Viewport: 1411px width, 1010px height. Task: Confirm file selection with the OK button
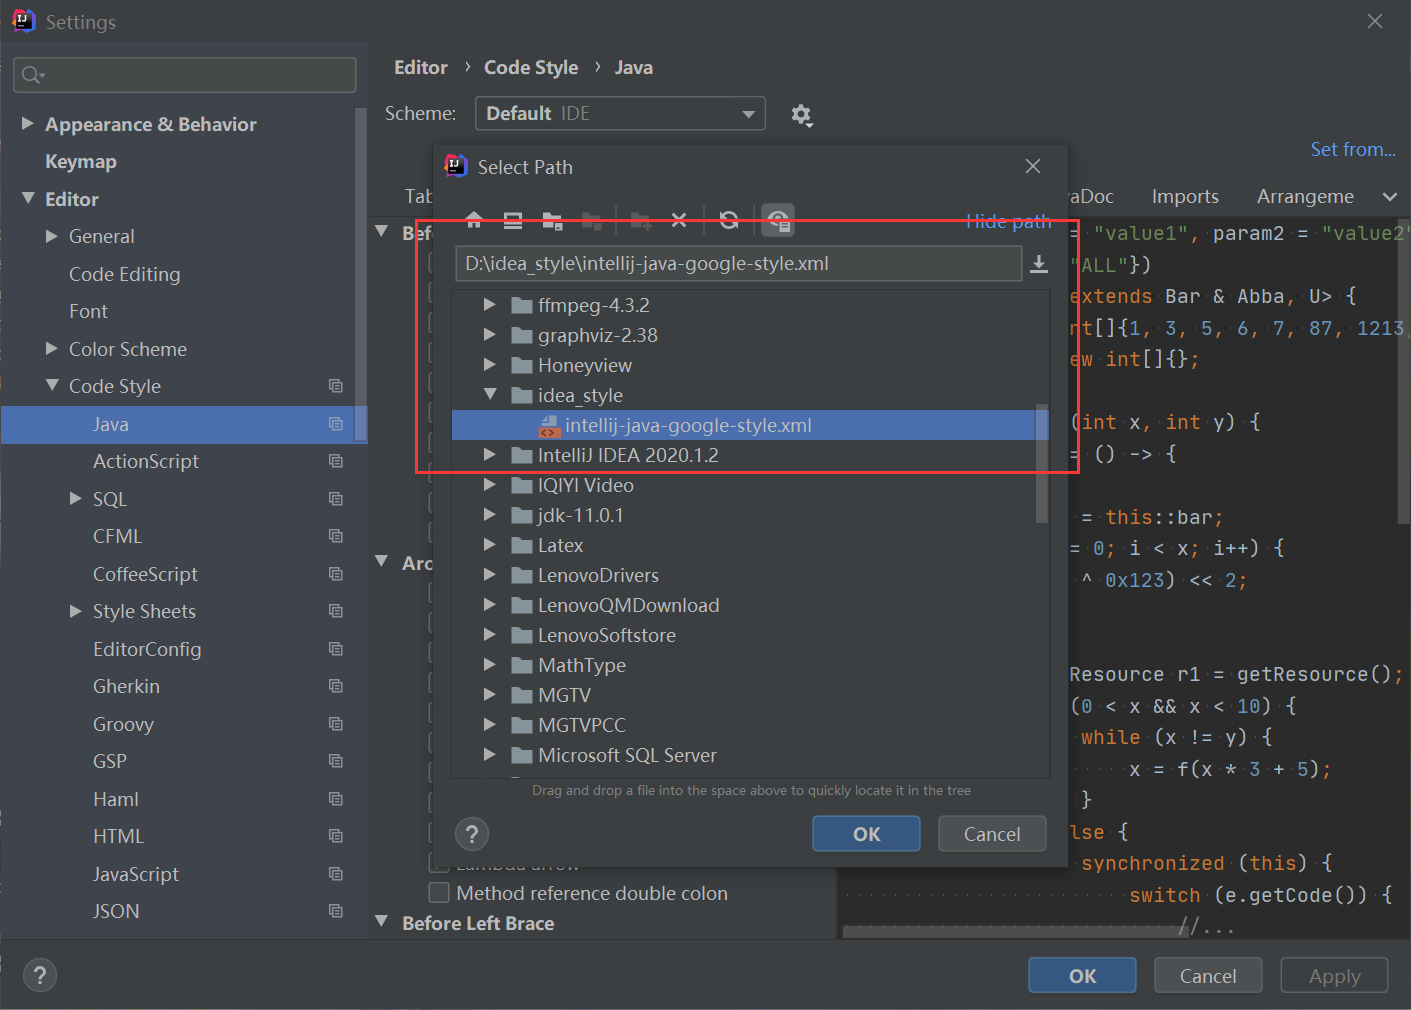866,833
